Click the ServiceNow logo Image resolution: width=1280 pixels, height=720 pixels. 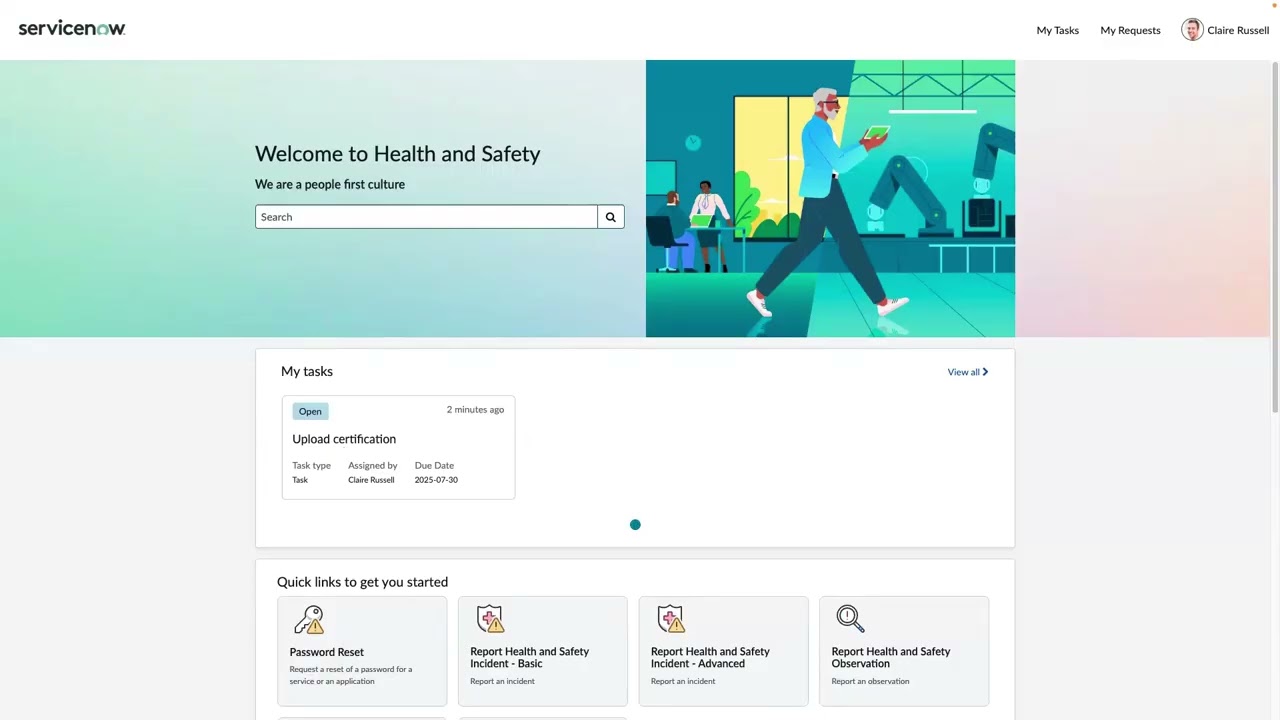(71, 28)
